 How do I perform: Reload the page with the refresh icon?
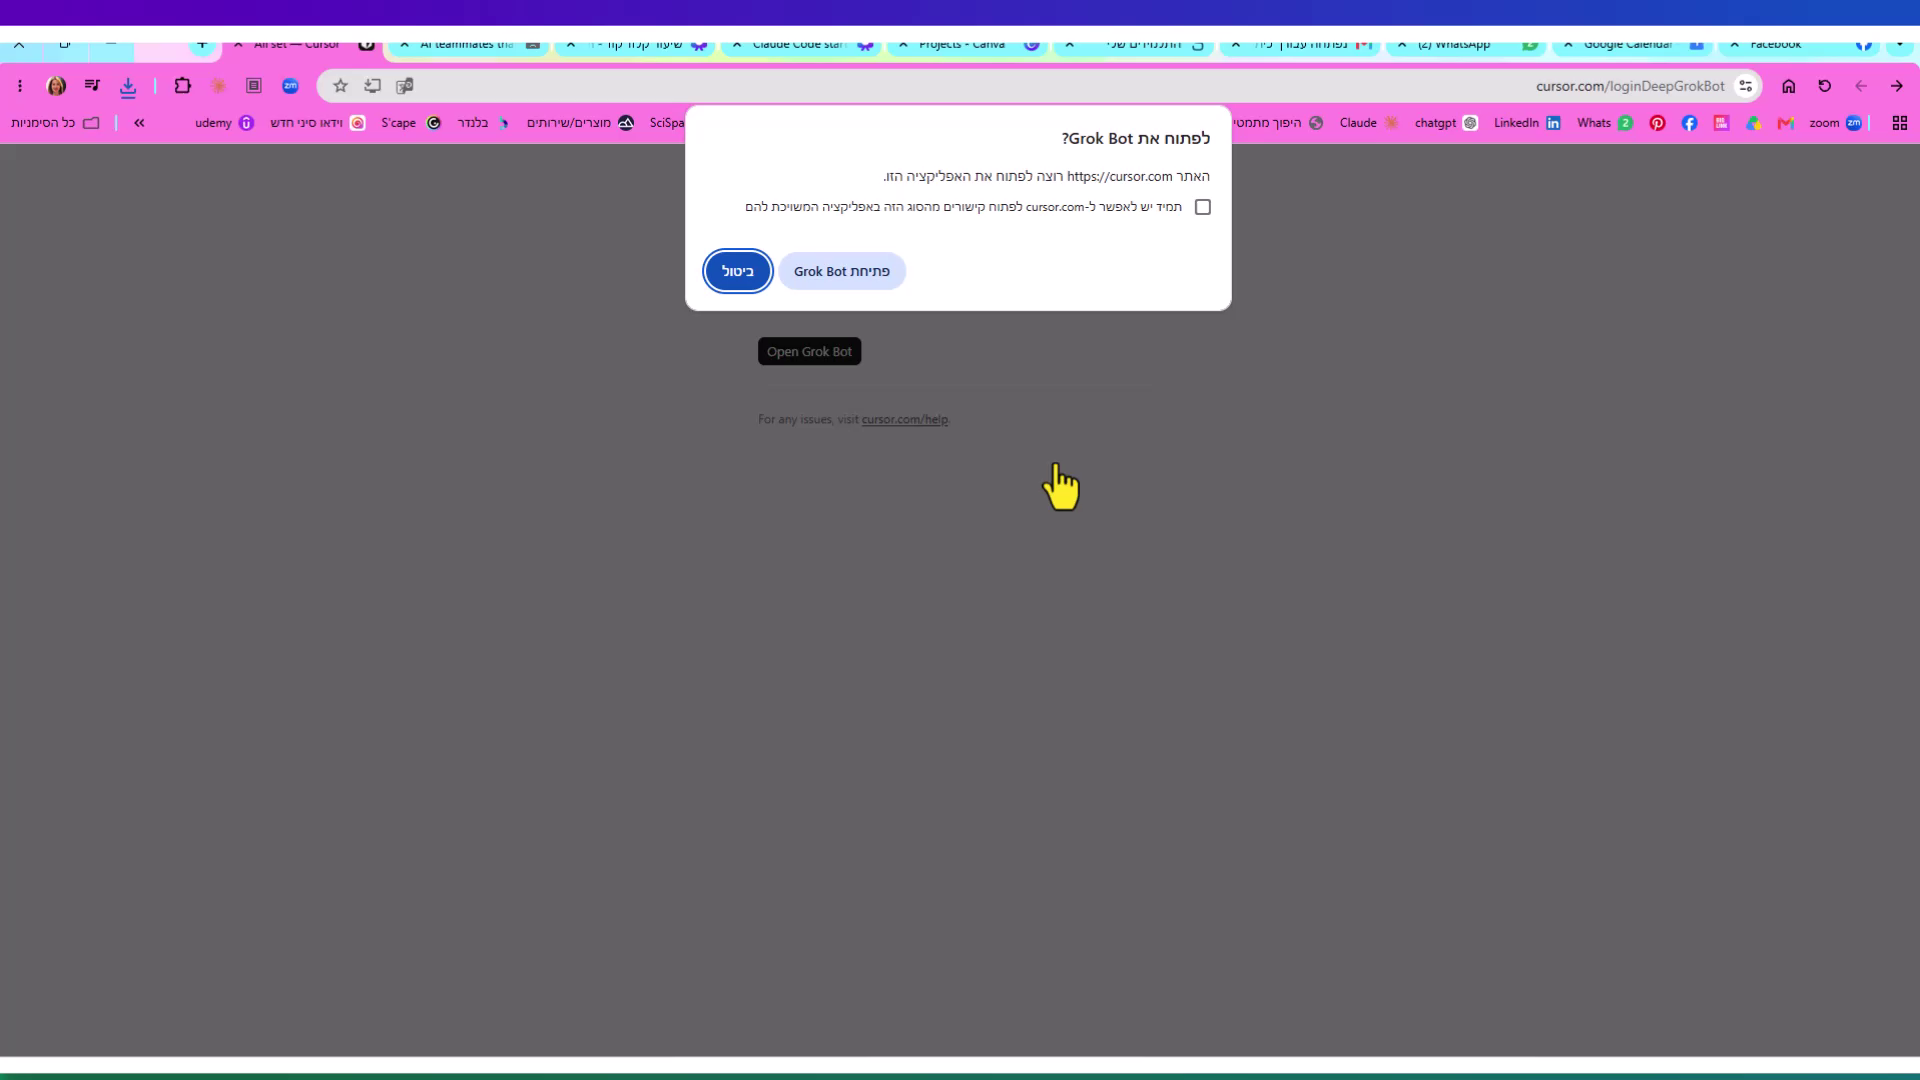pyautogui.click(x=1825, y=86)
